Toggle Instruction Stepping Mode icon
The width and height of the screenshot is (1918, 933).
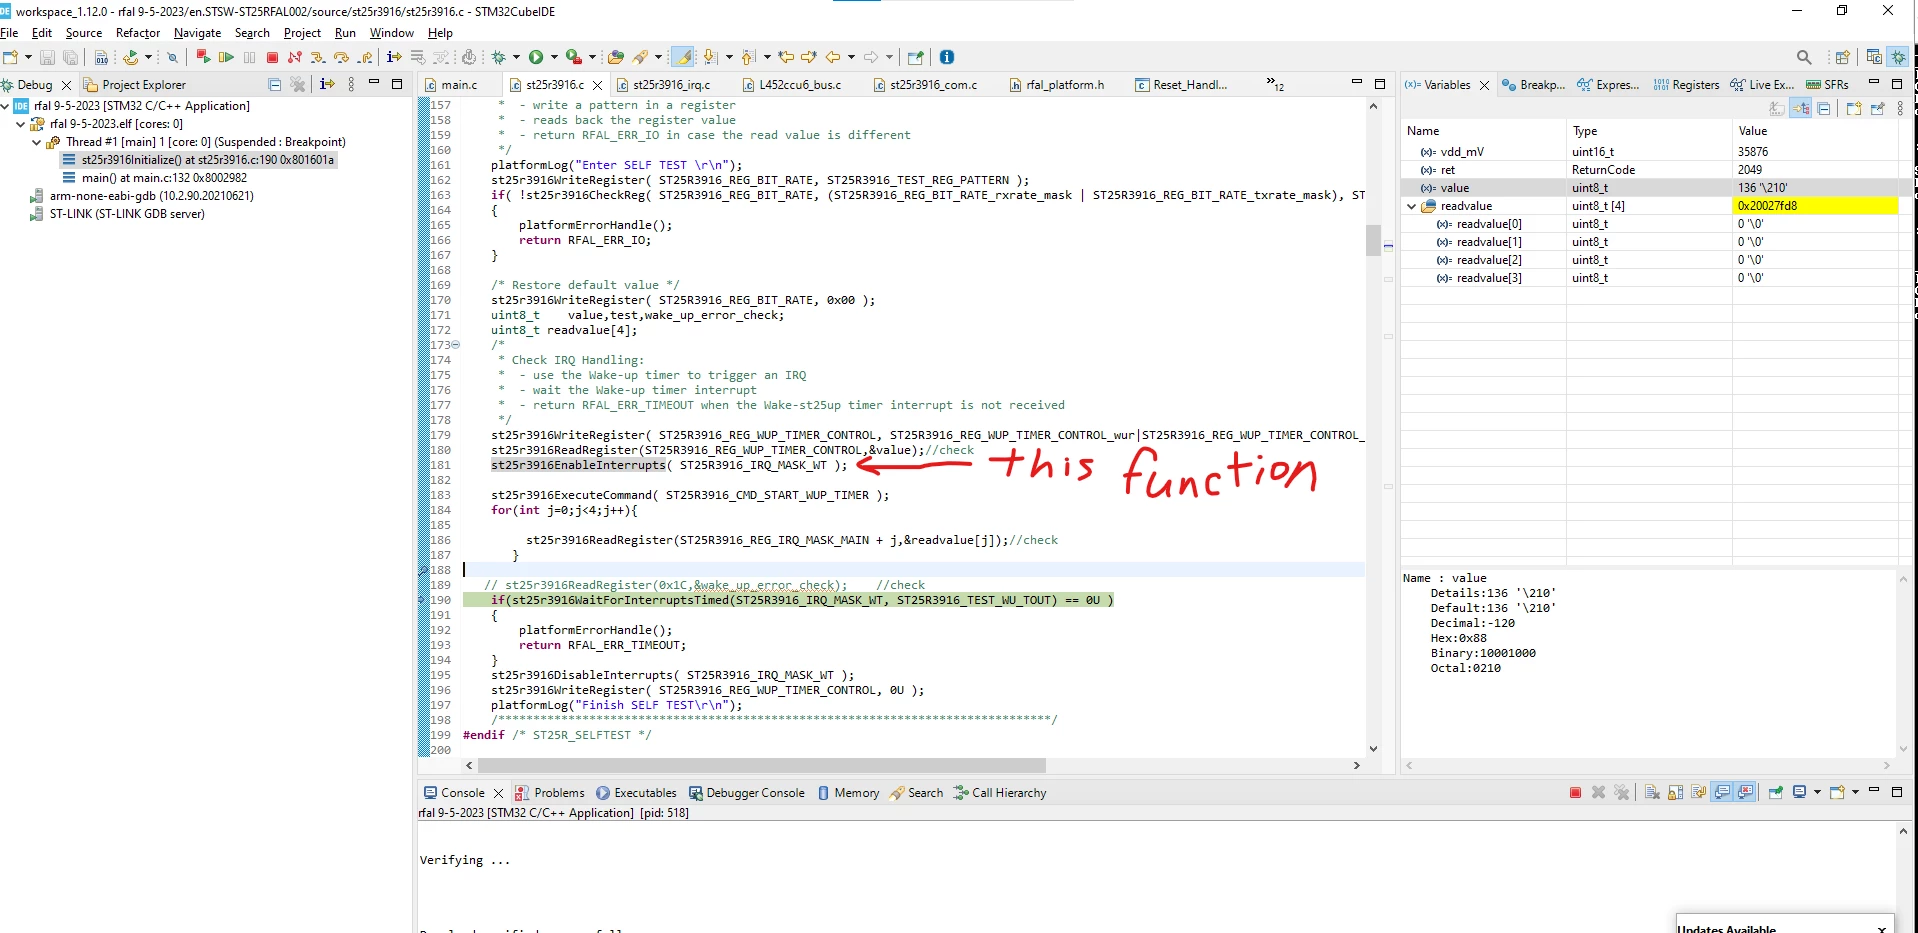(x=394, y=57)
